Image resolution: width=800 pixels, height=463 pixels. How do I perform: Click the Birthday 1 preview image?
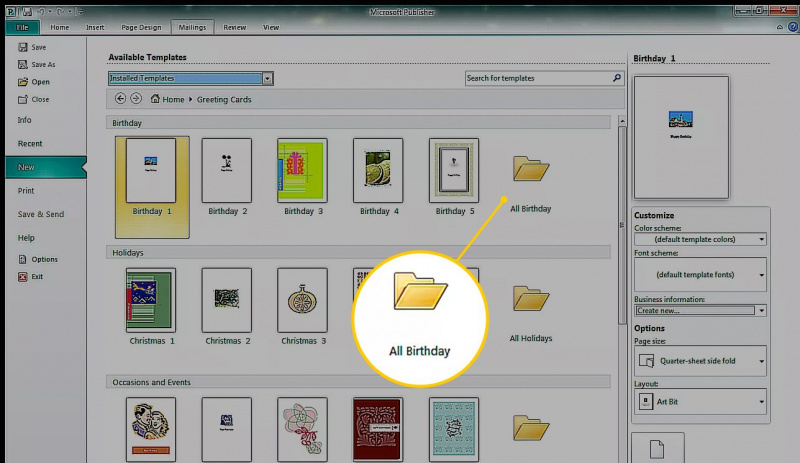(681, 137)
